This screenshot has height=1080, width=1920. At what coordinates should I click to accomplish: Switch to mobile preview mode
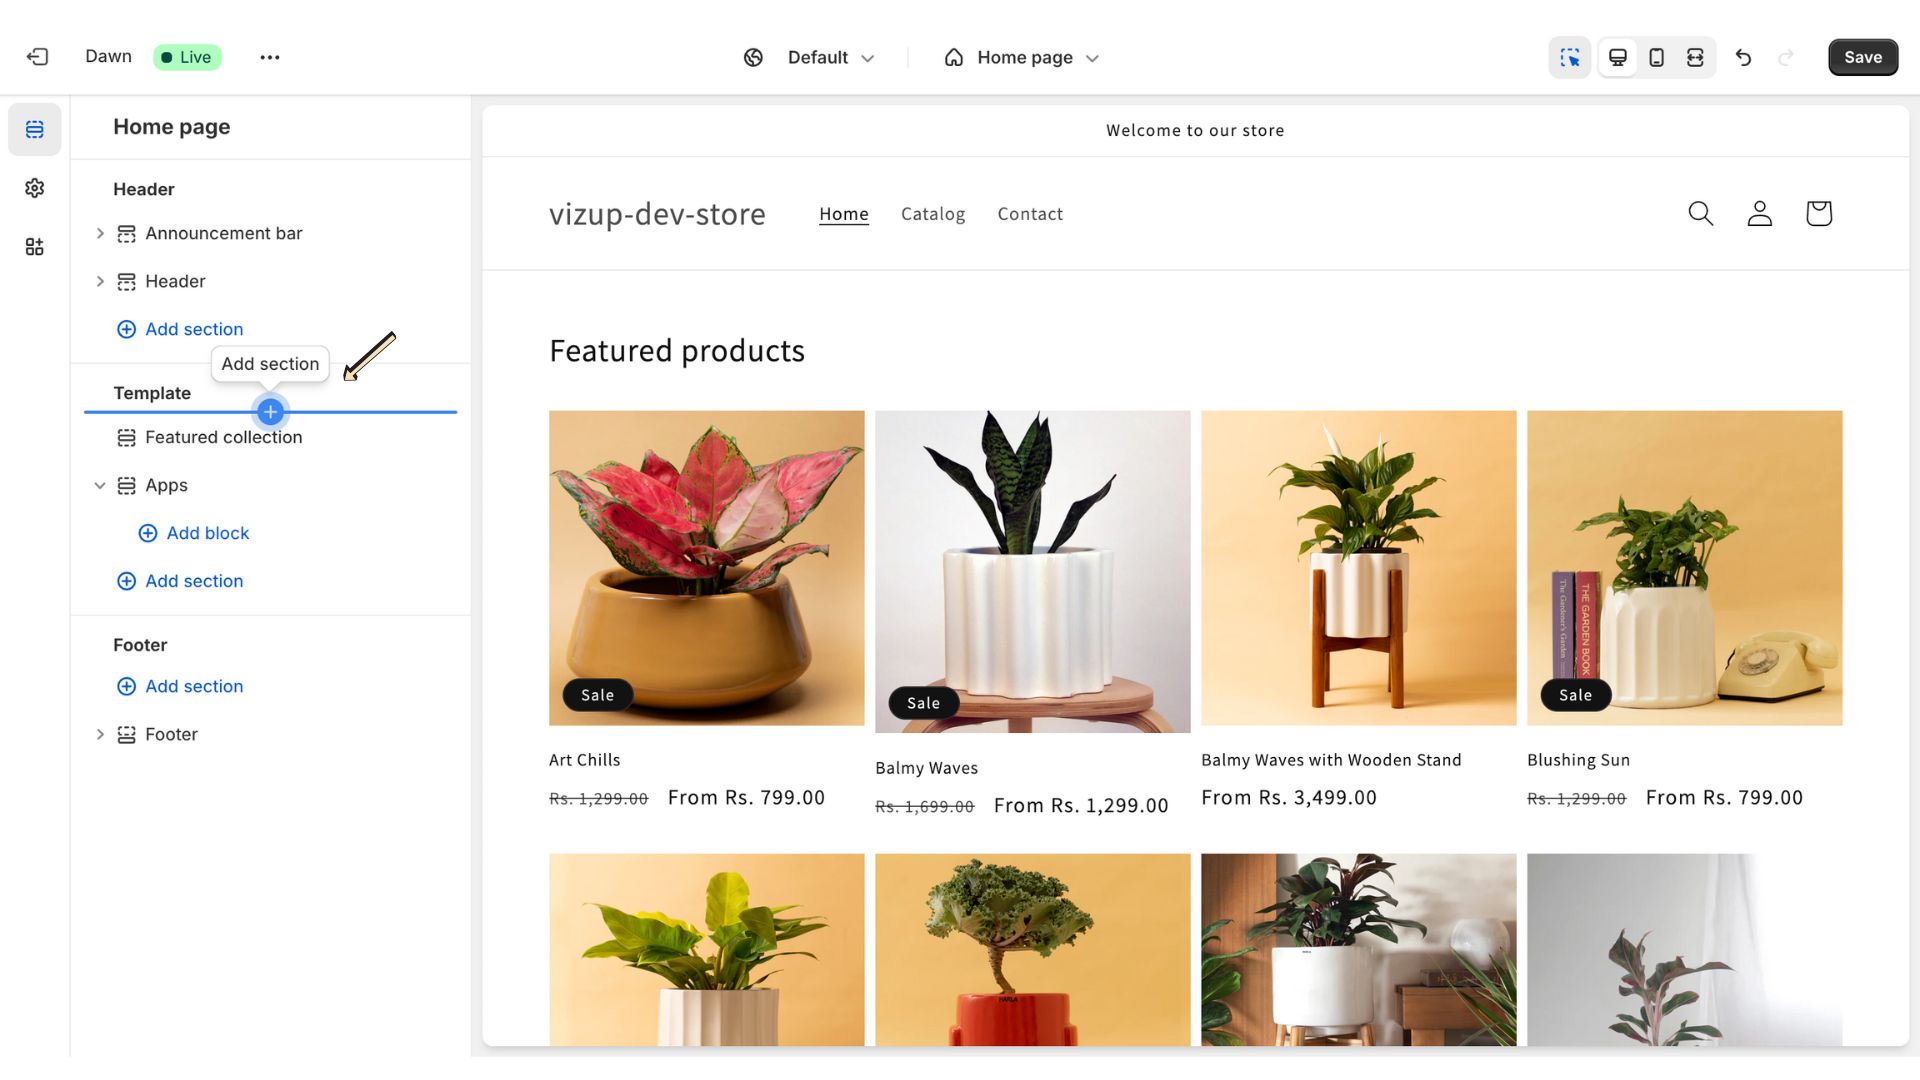click(x=1656, y=57)
